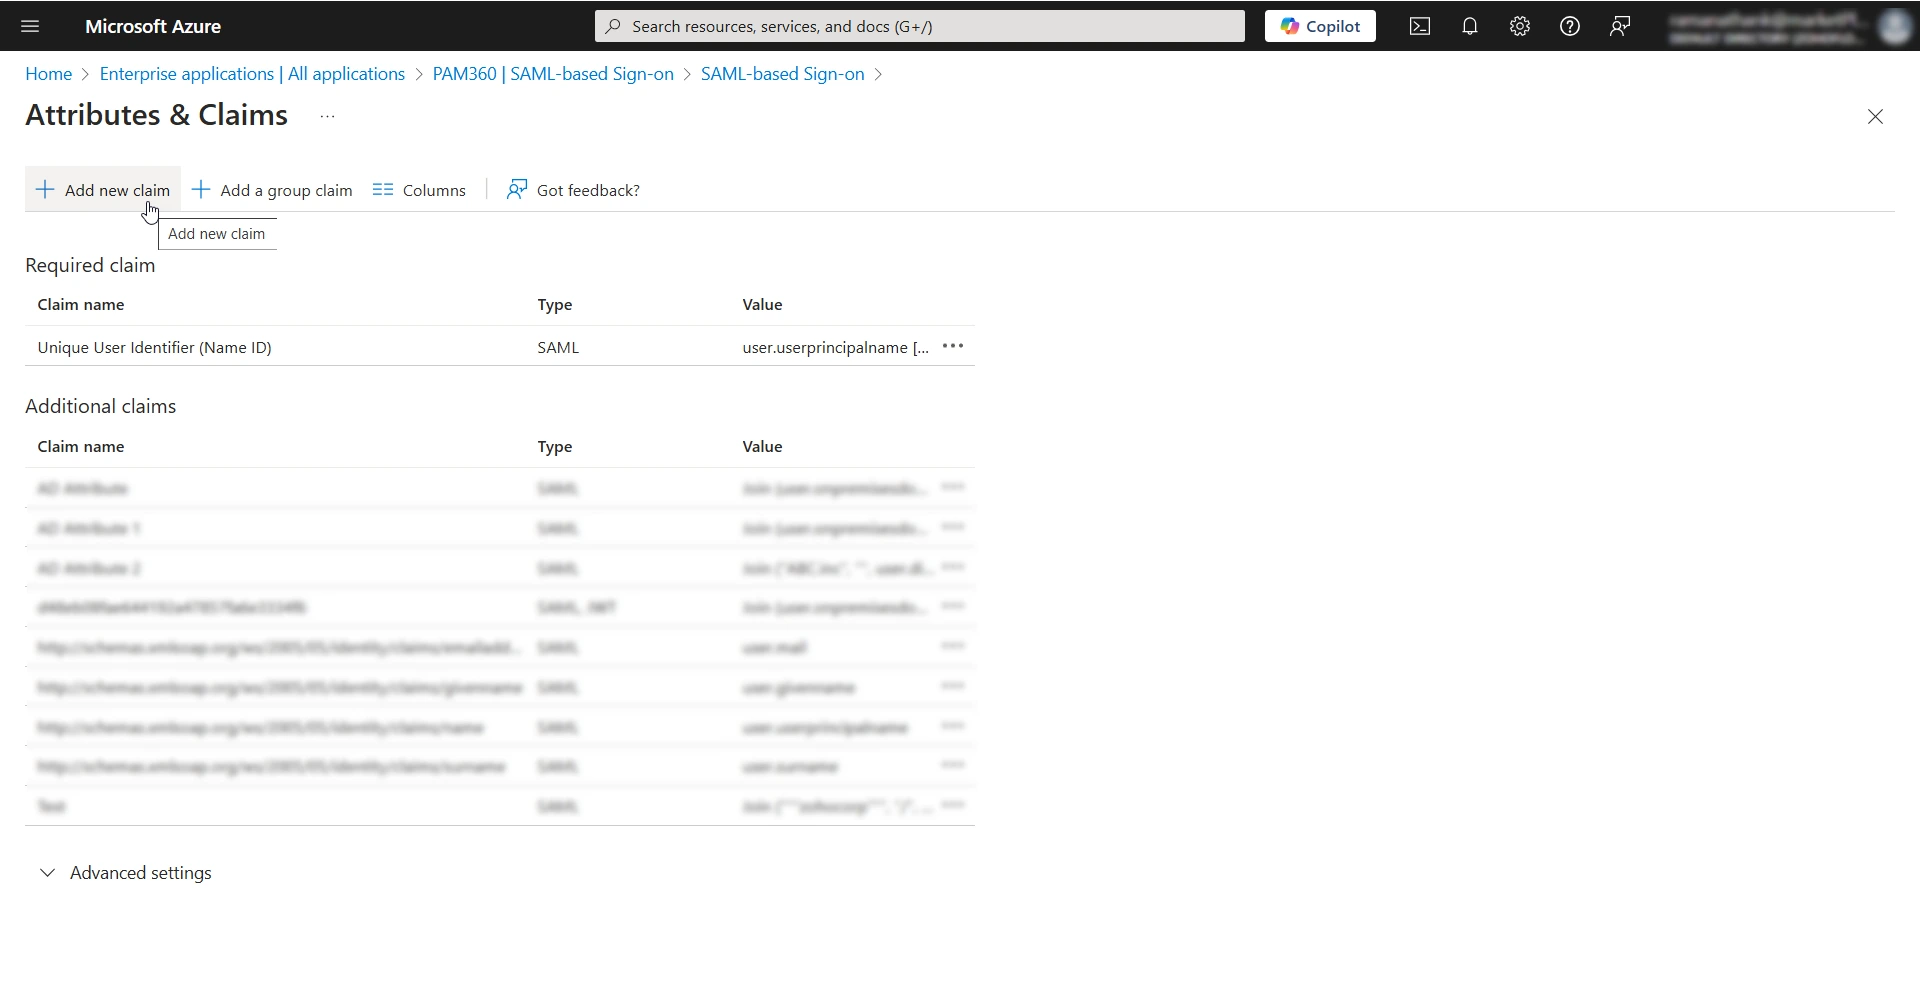Open the portal hamburger menu

pos(30,26)
